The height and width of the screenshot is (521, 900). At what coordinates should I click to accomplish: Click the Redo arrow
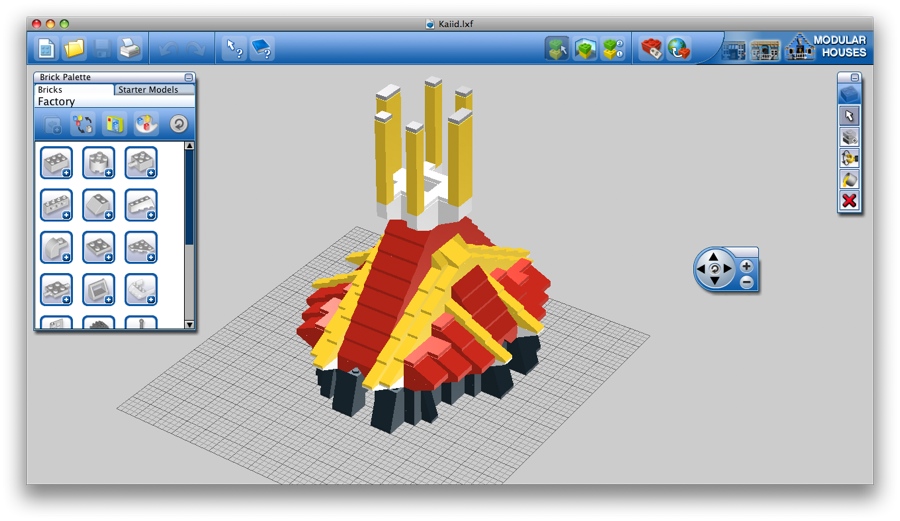195,49
